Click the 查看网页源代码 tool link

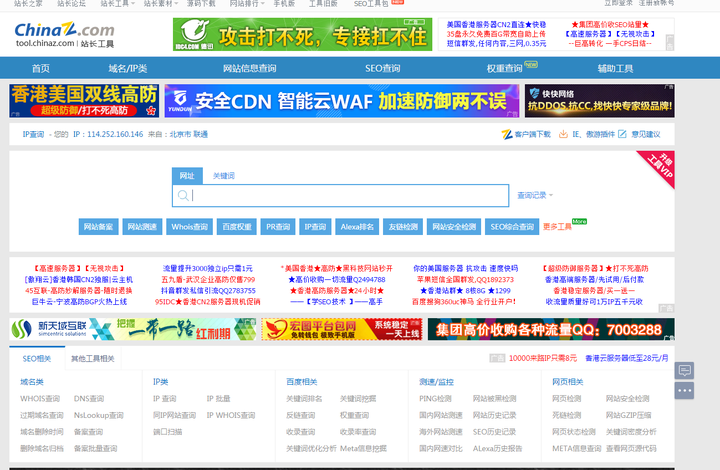pos(631,448)
